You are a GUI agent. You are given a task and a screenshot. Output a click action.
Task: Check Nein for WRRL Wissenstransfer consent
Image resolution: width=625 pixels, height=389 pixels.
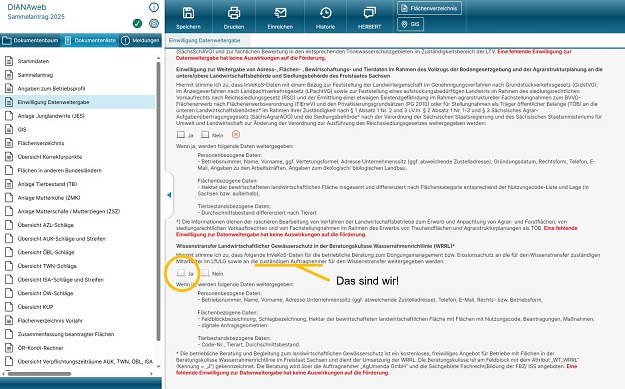(x=205, y=273)
